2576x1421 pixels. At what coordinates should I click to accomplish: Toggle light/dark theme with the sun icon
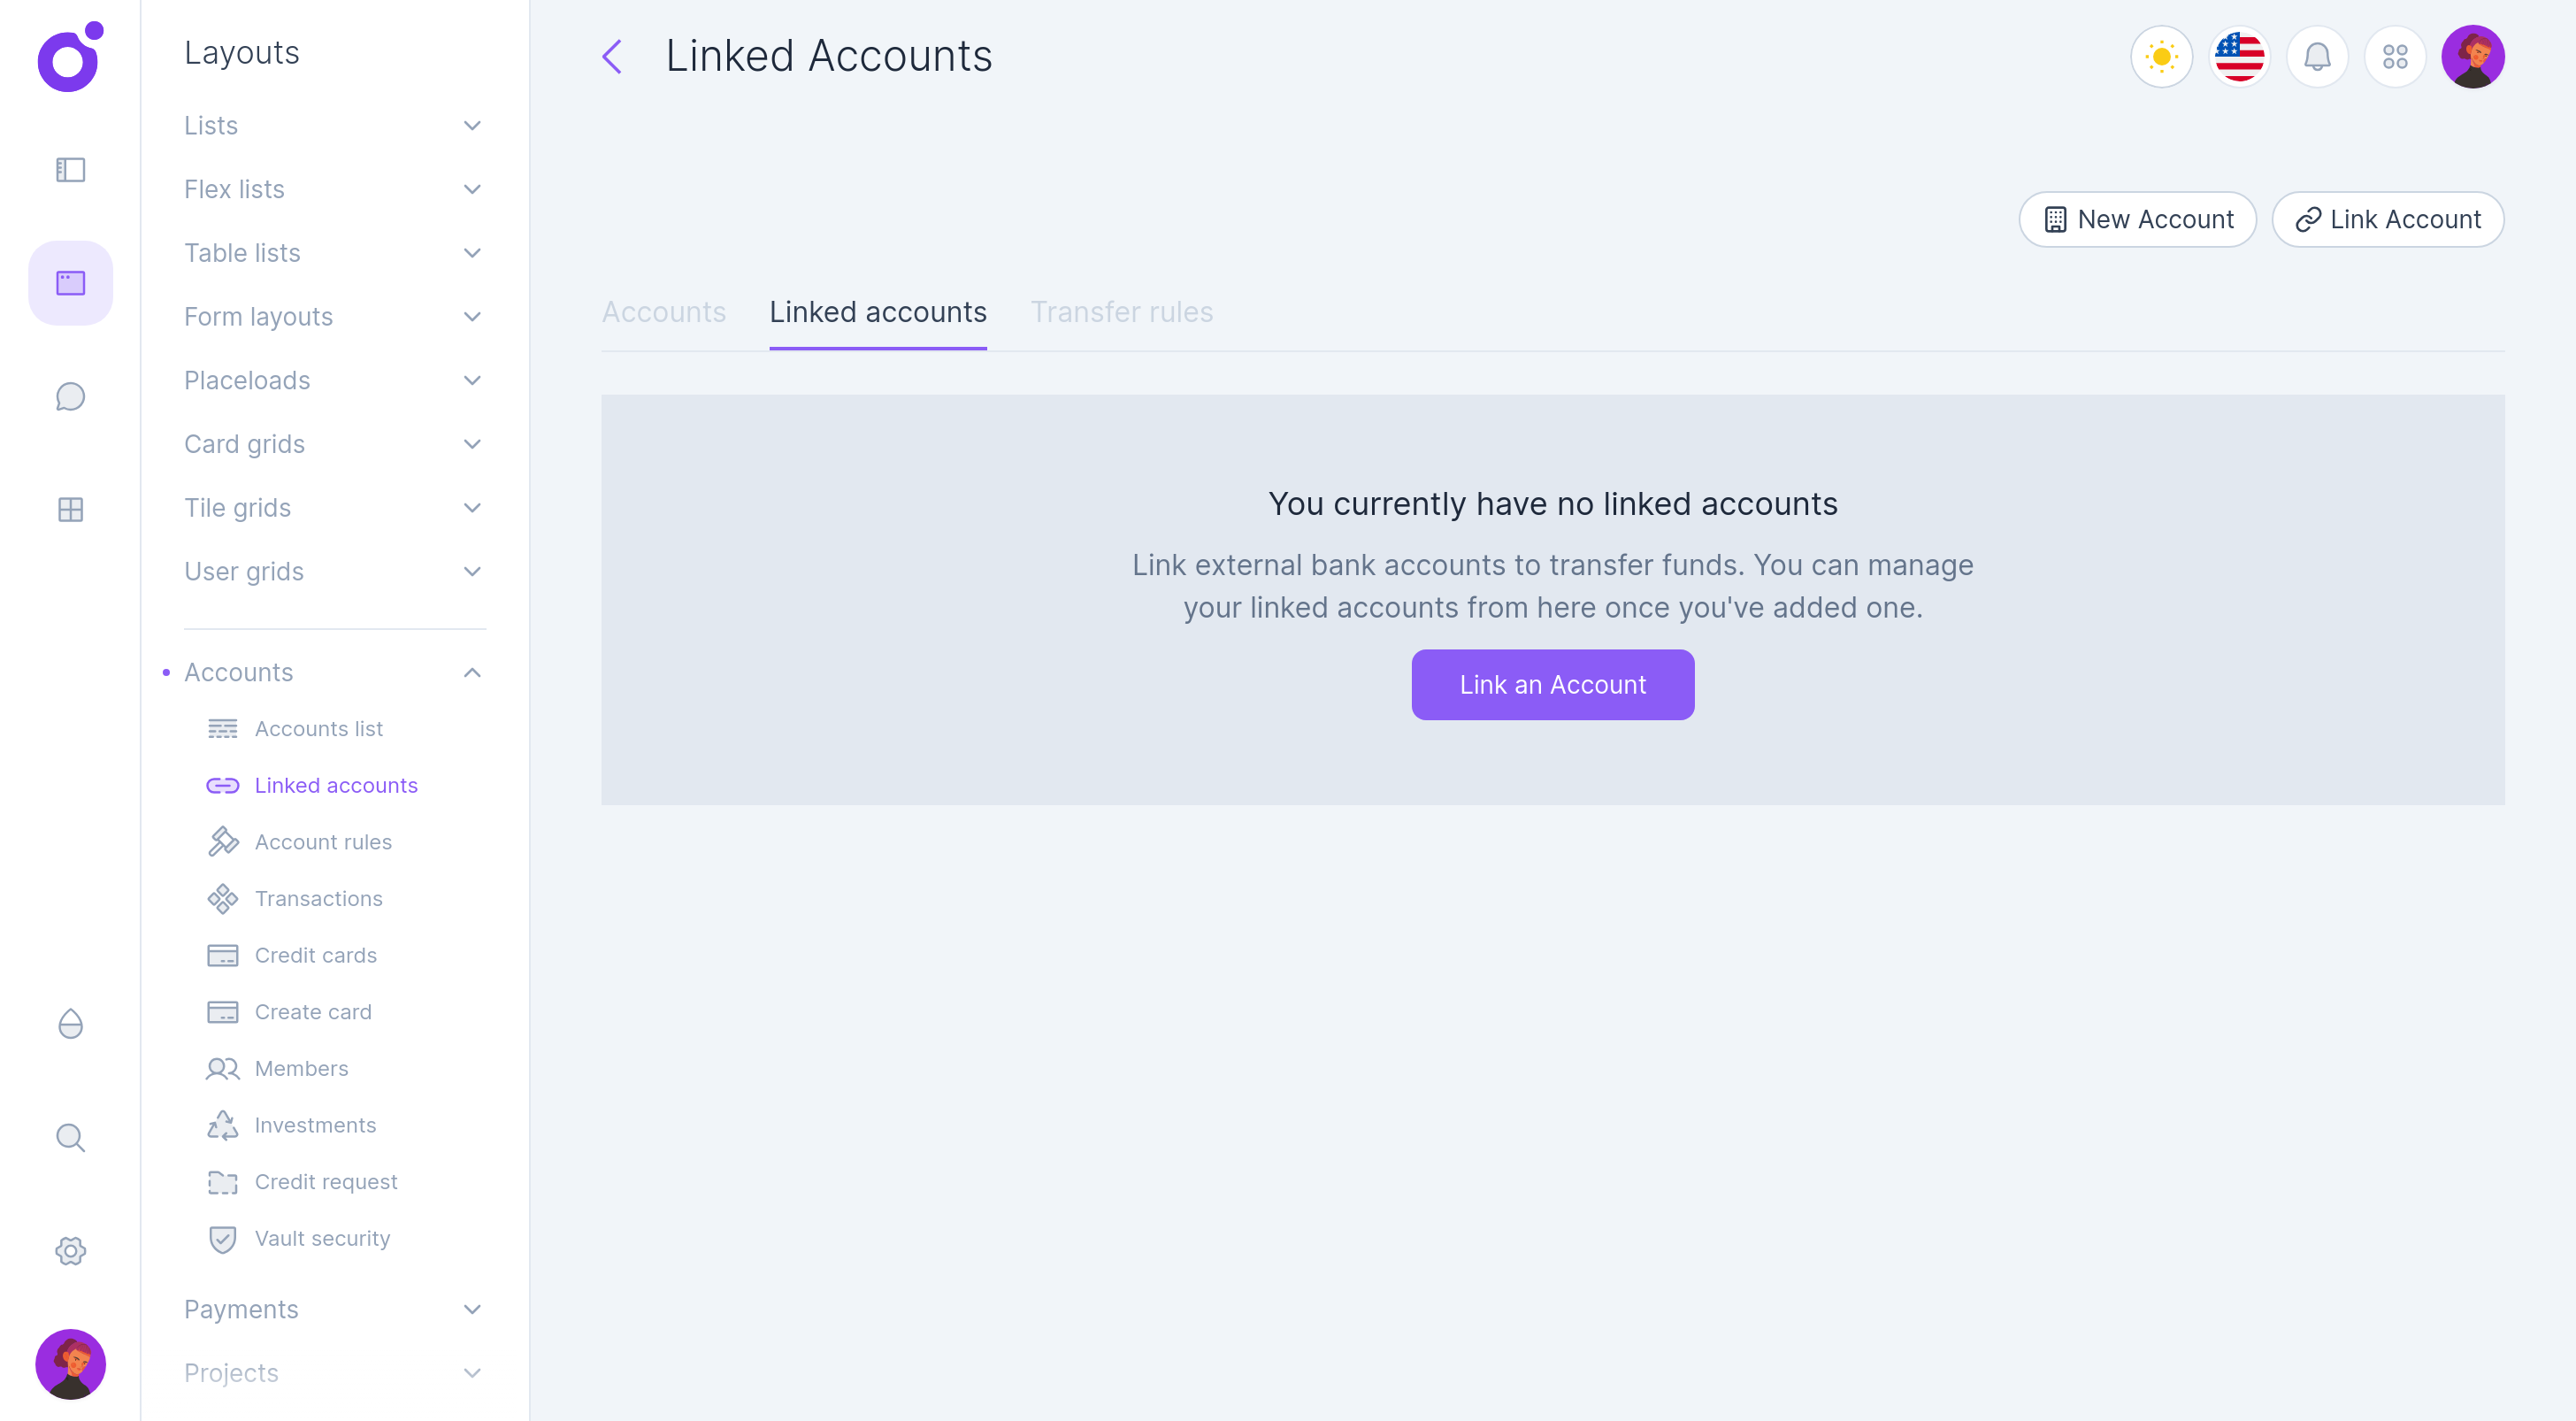pyautogui.click(x=2161, y=57)
